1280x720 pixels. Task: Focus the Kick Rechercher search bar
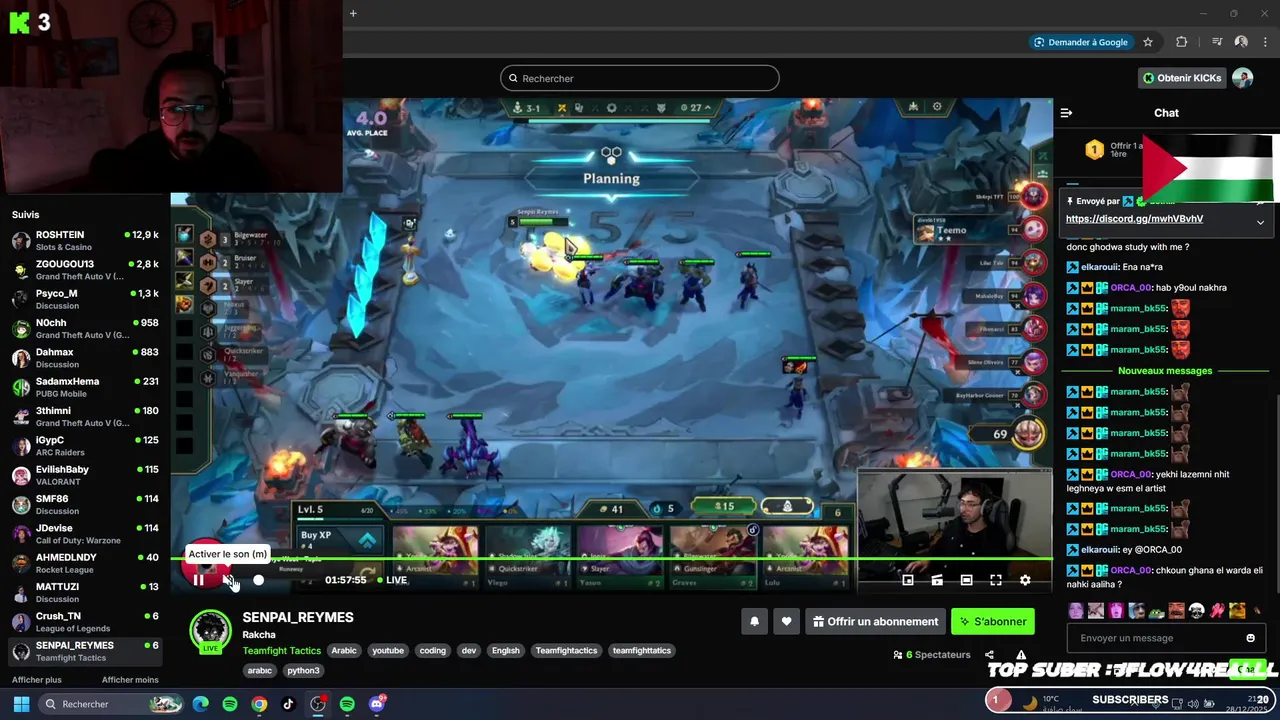(x=640, y=78)
